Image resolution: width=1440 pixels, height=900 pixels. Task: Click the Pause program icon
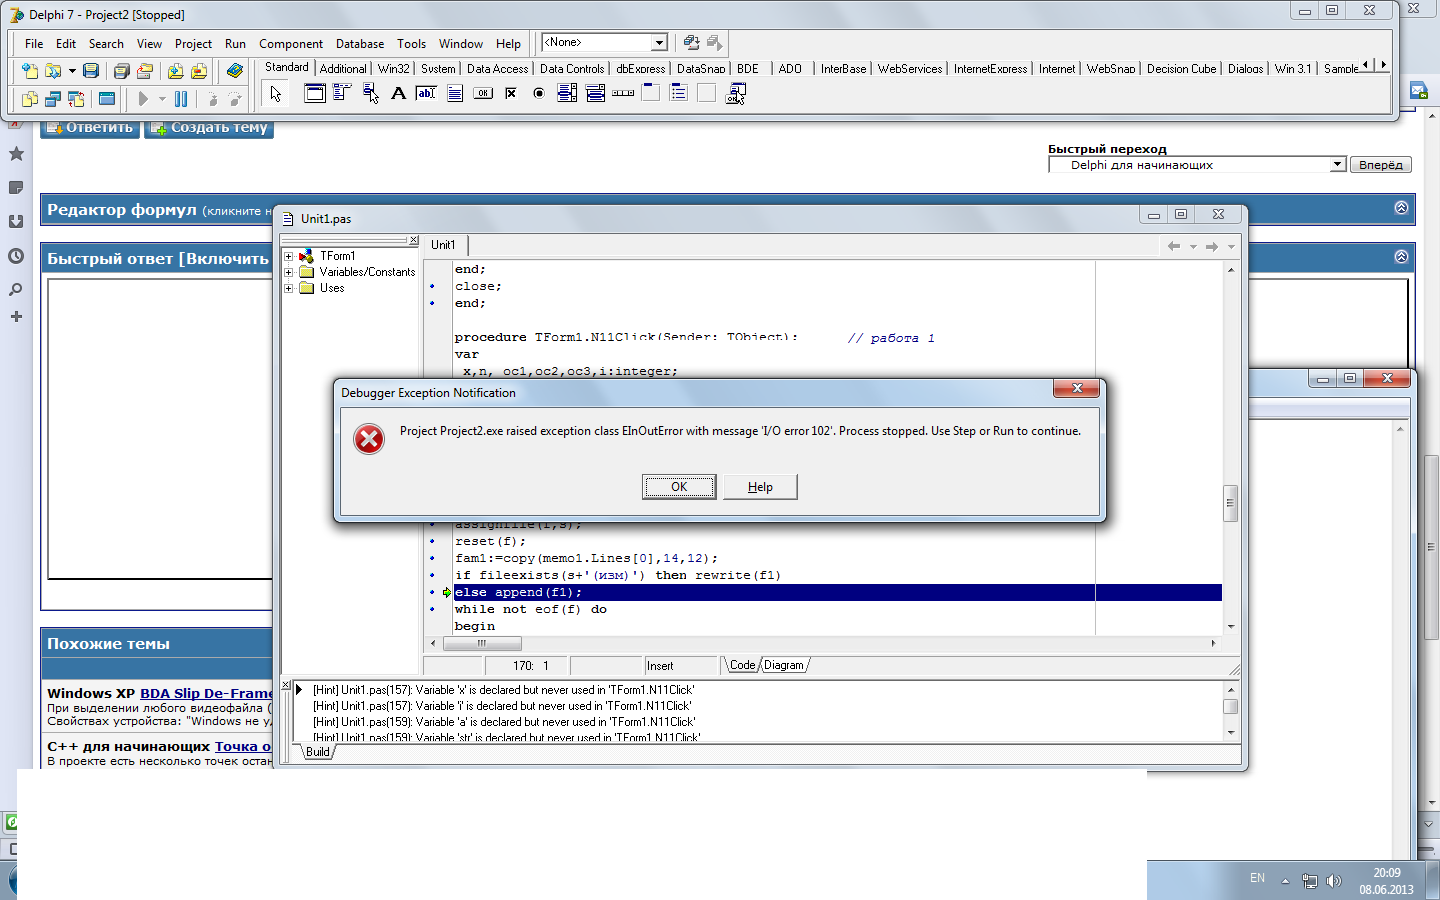click(181, 99)
